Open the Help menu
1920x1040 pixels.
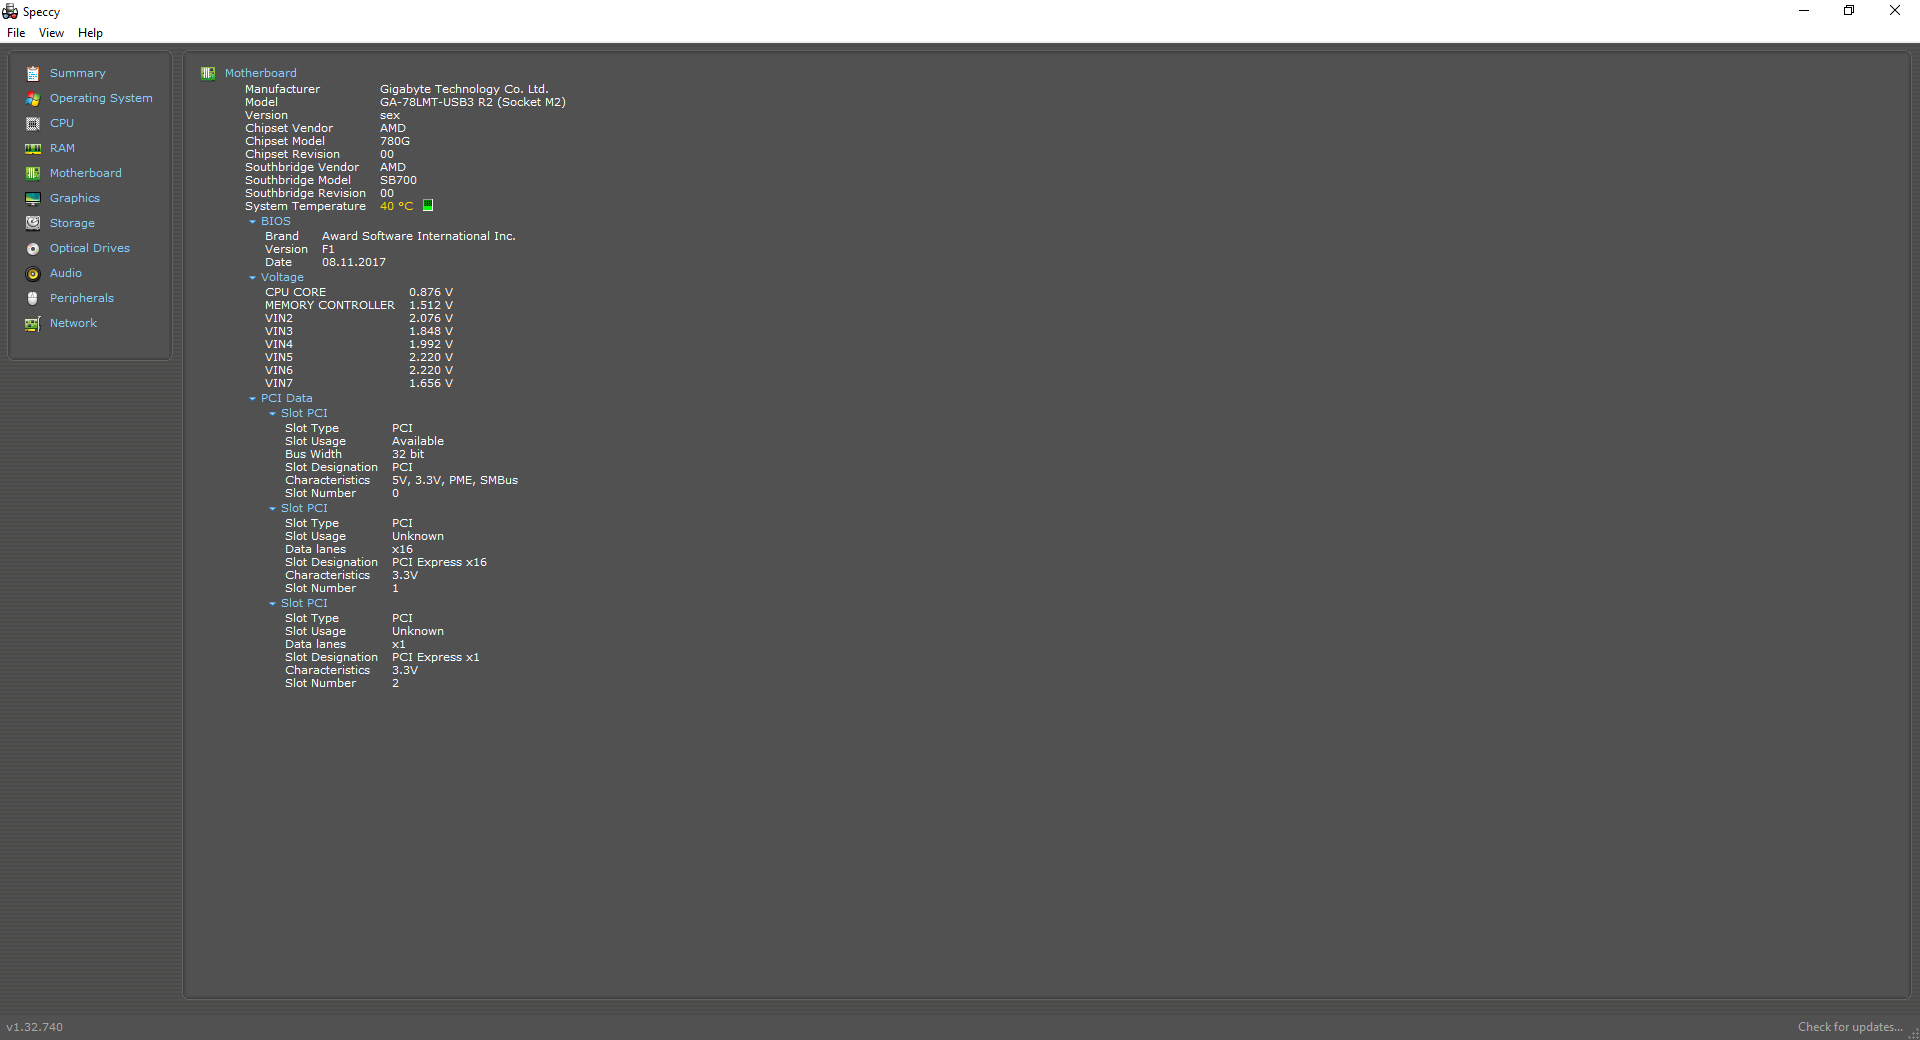[x=90, y=33]
